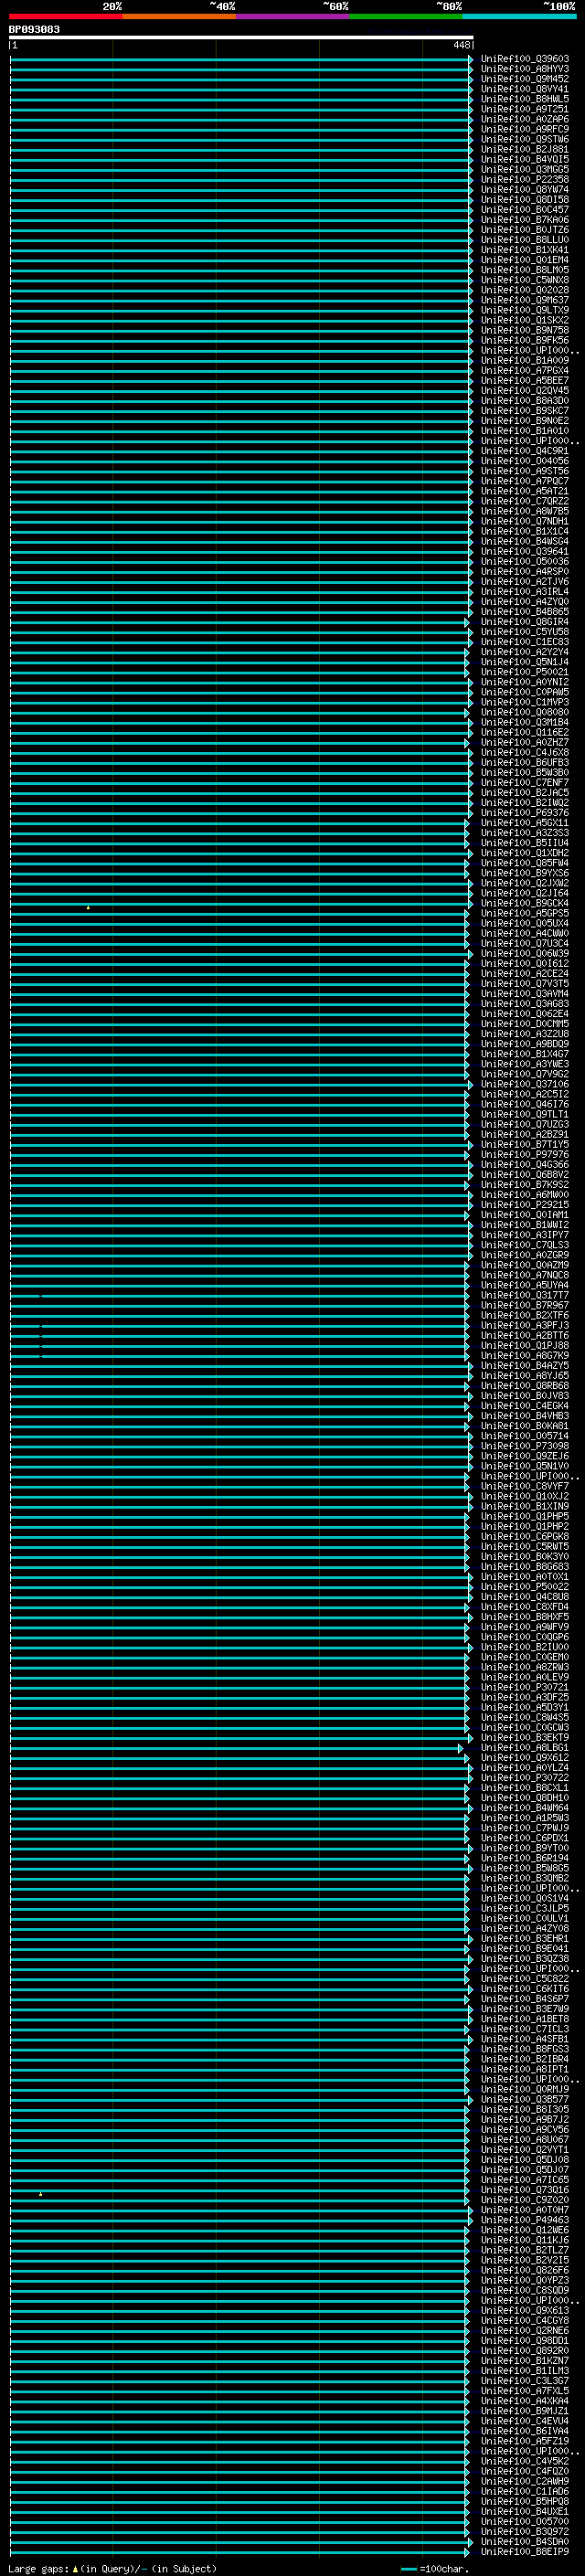585x2576 pixels.
Task: Click UniRef100_D0CMM5 label
Action: [525, 1024]
